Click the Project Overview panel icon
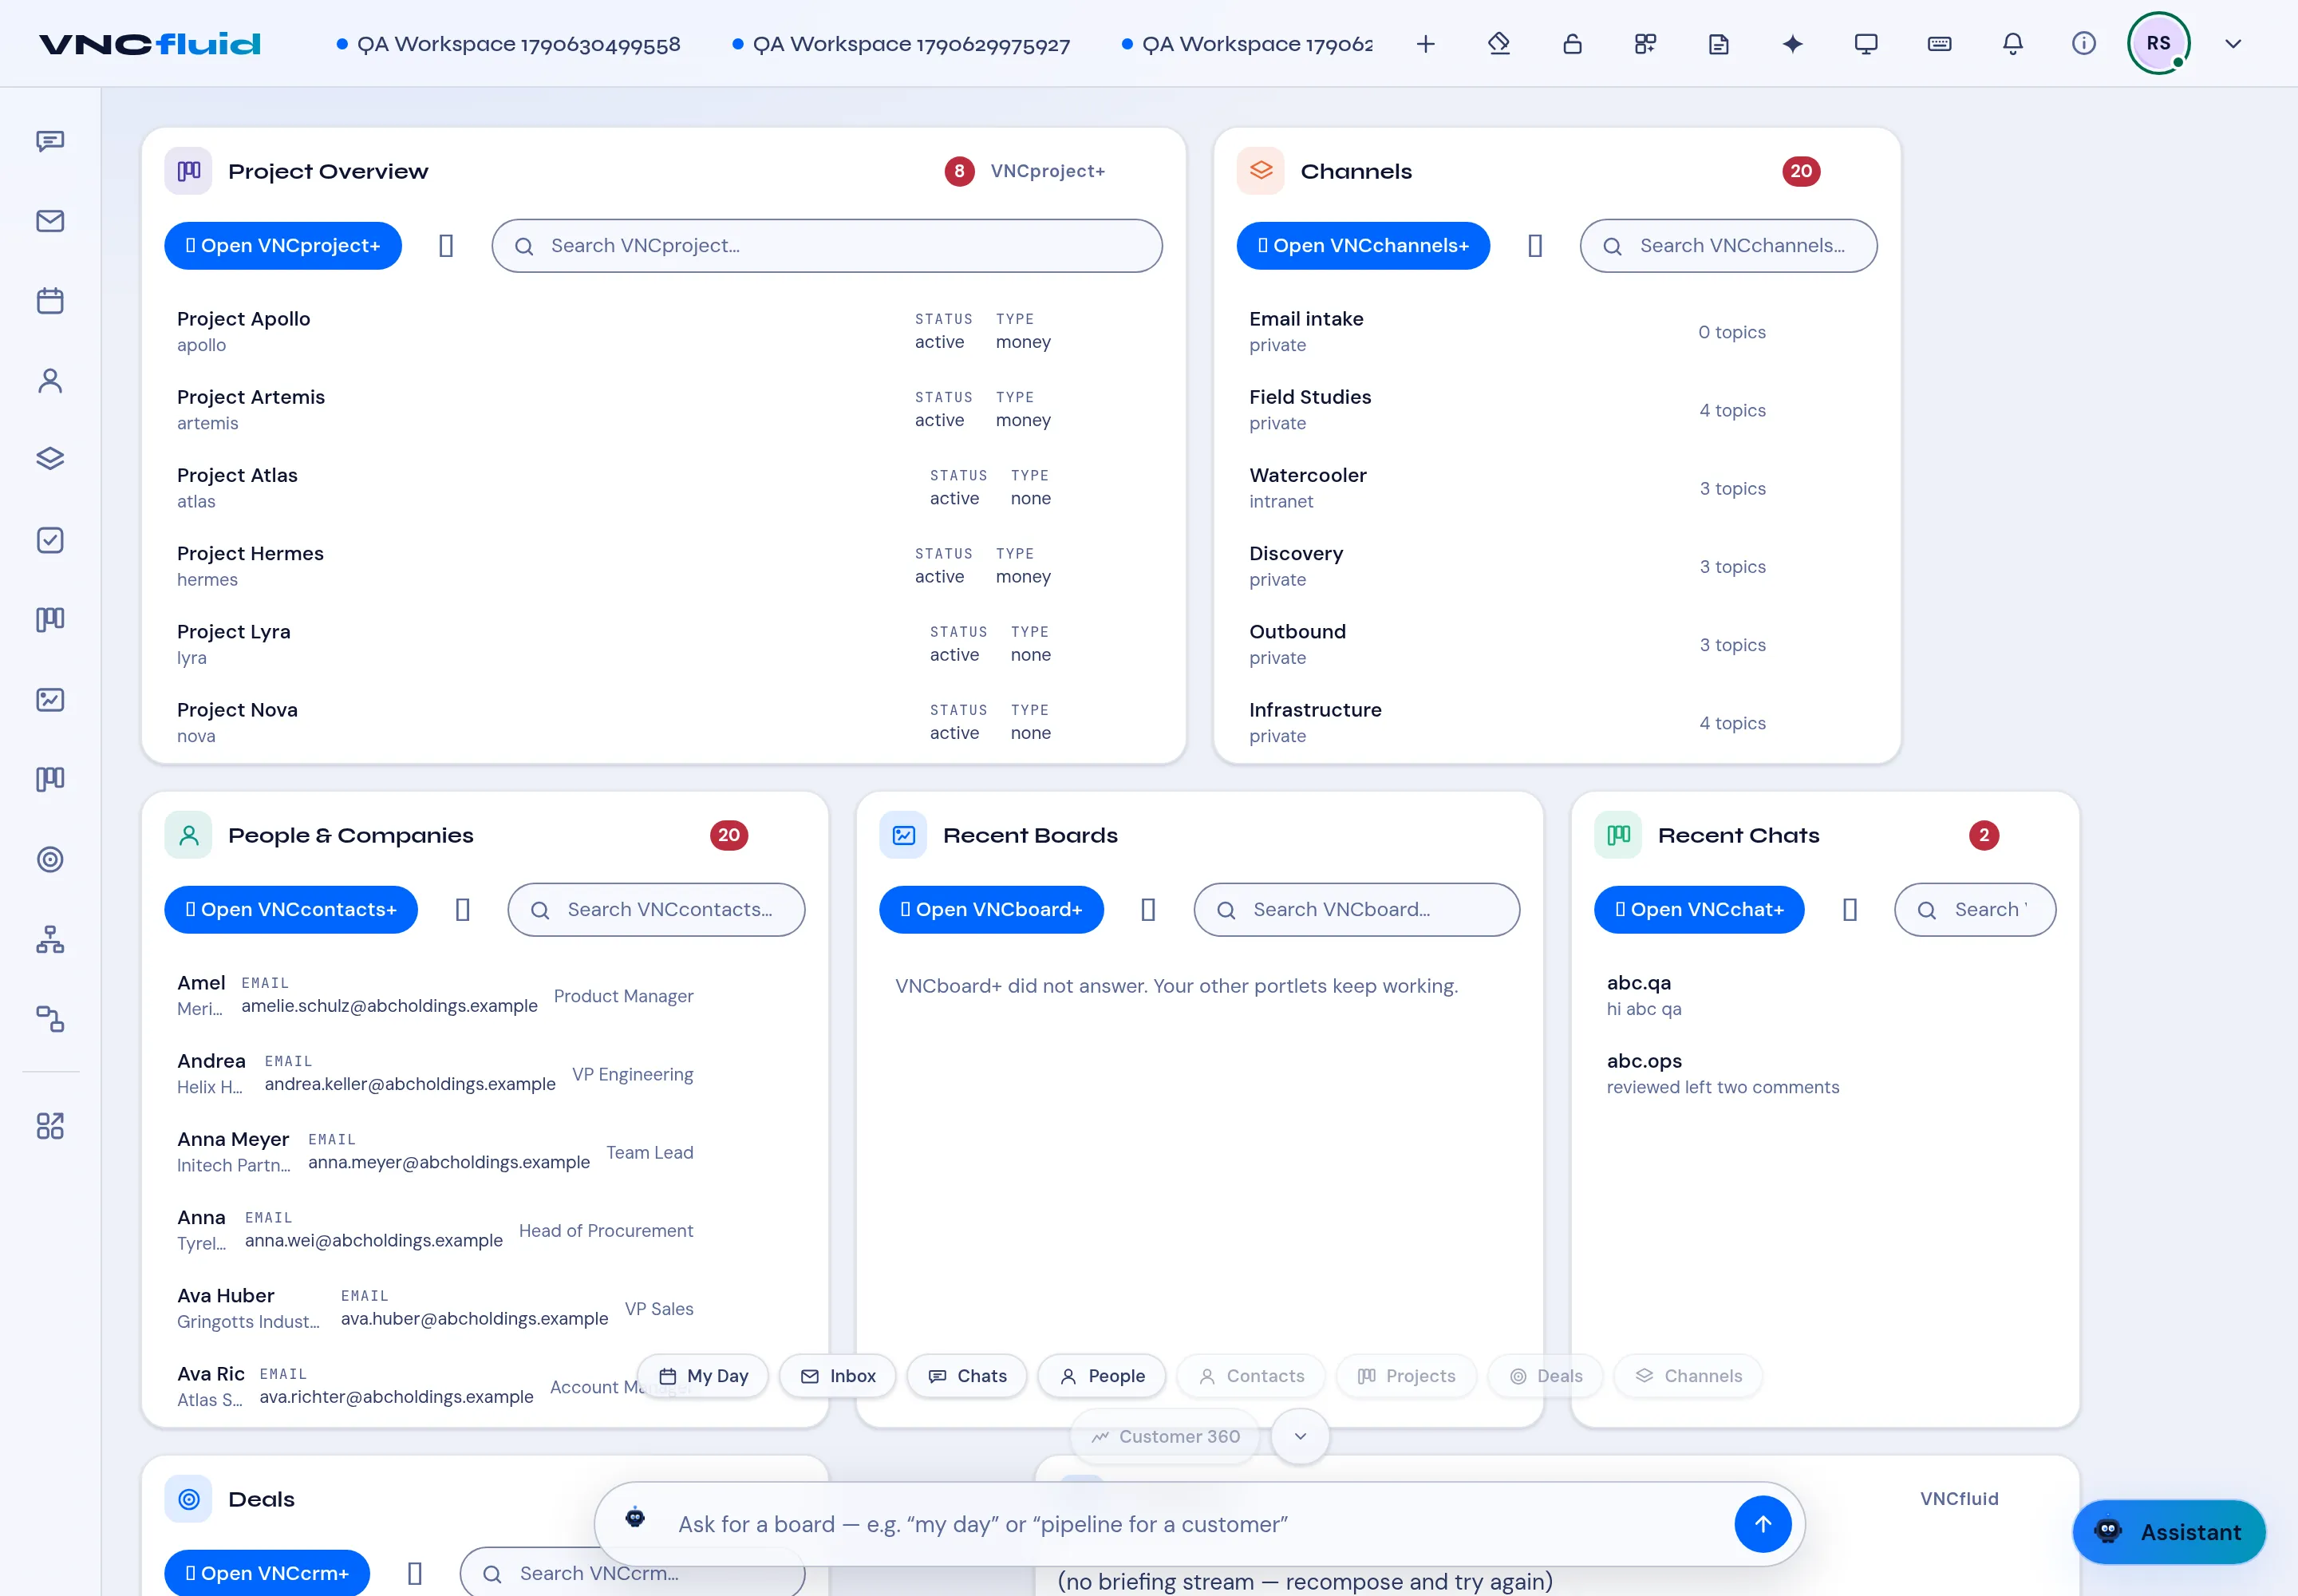The image size is (2298, 1596). [x=188, y=171]
